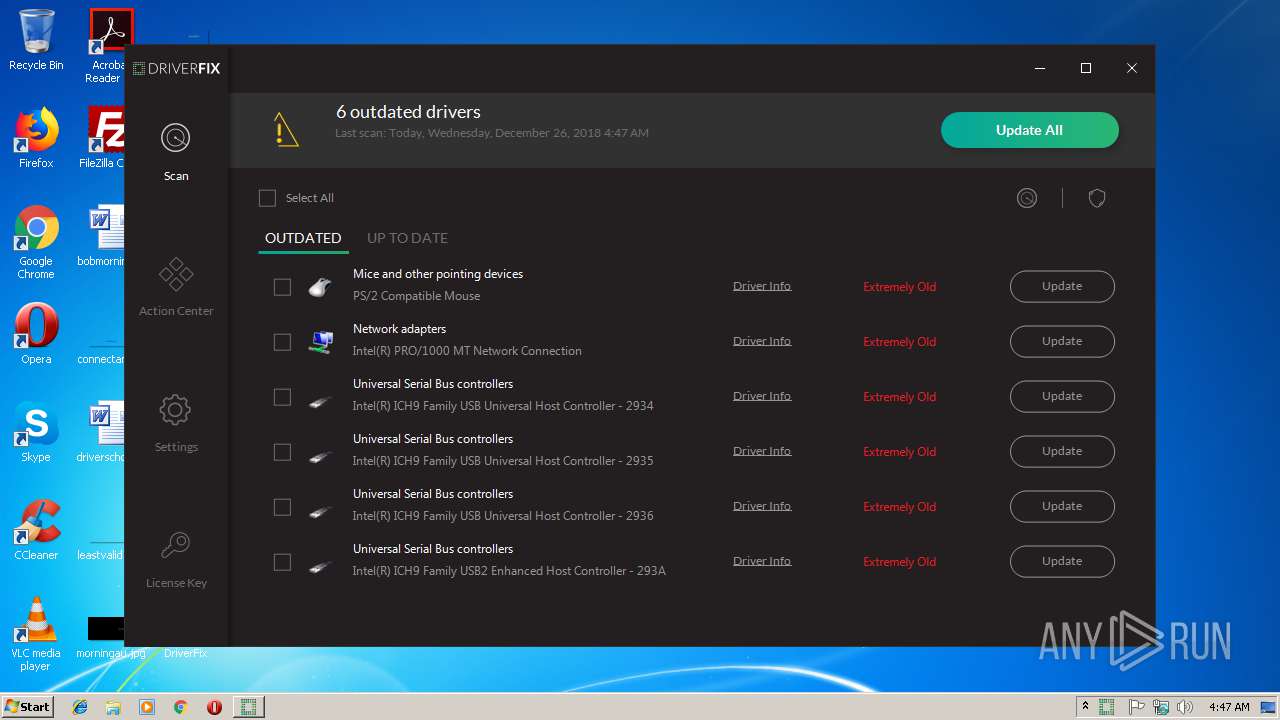Maximize the DriverFix window
This screenshot has height=720, width=1280.
pos(1086,68)
